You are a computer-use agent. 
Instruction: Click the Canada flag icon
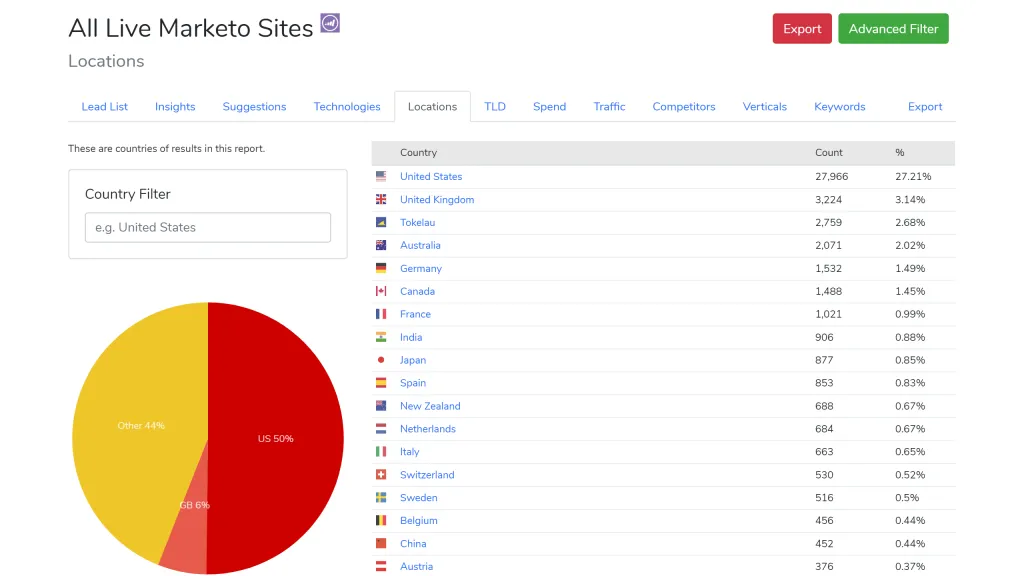tap(381, 291)
